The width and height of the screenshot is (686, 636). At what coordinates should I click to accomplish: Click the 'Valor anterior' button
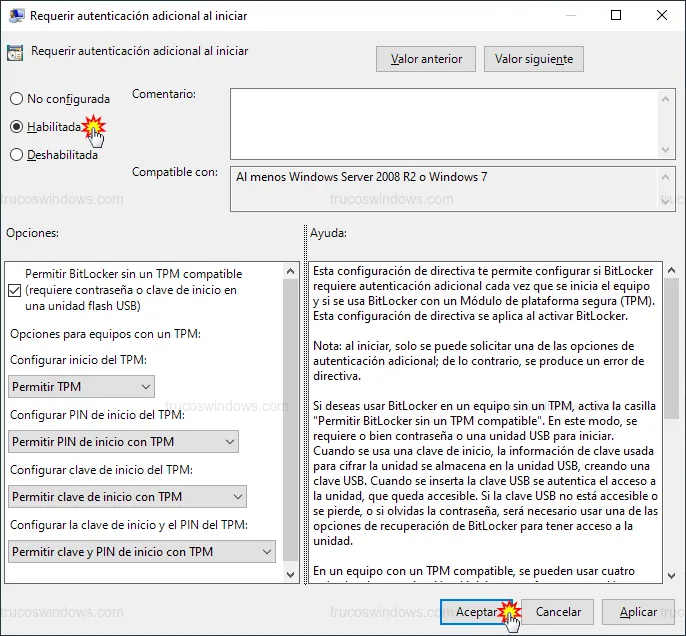click(x=426, y=59)
